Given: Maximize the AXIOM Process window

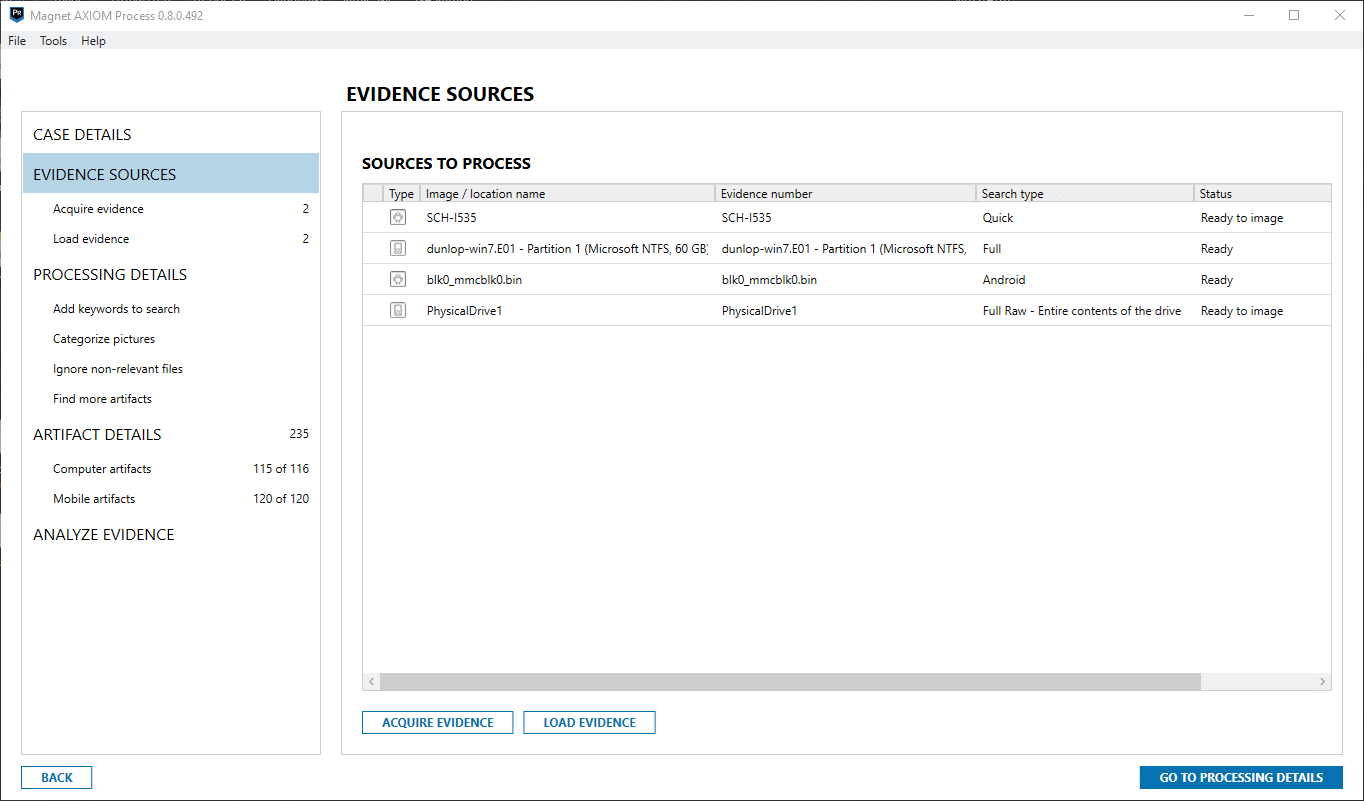Looking at the screenshot, I should point(1294,15).
